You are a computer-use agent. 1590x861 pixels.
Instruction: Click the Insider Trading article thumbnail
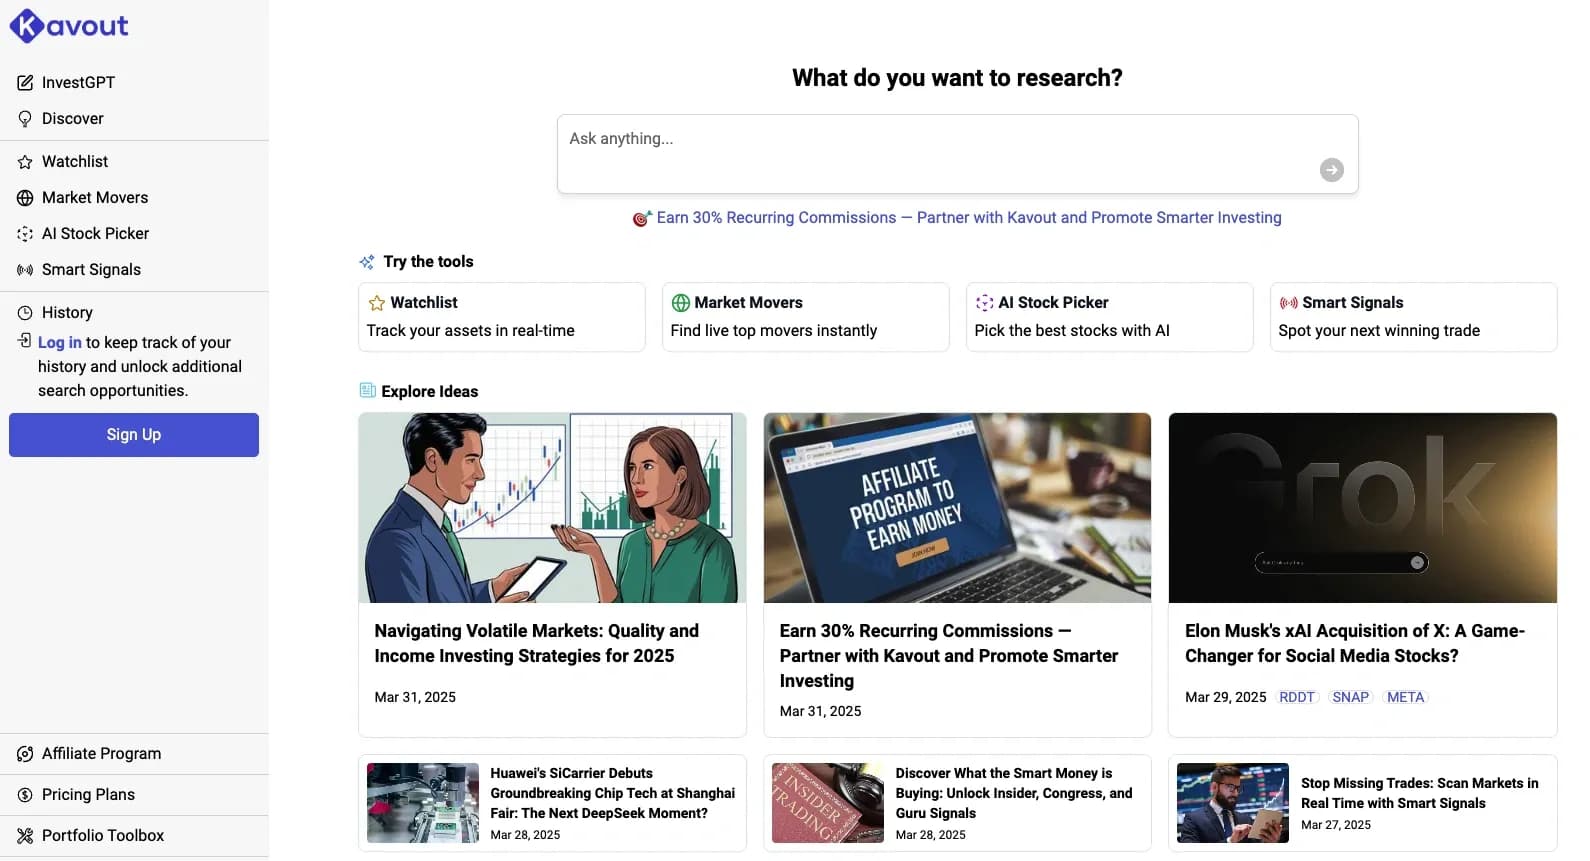point(828,803)
